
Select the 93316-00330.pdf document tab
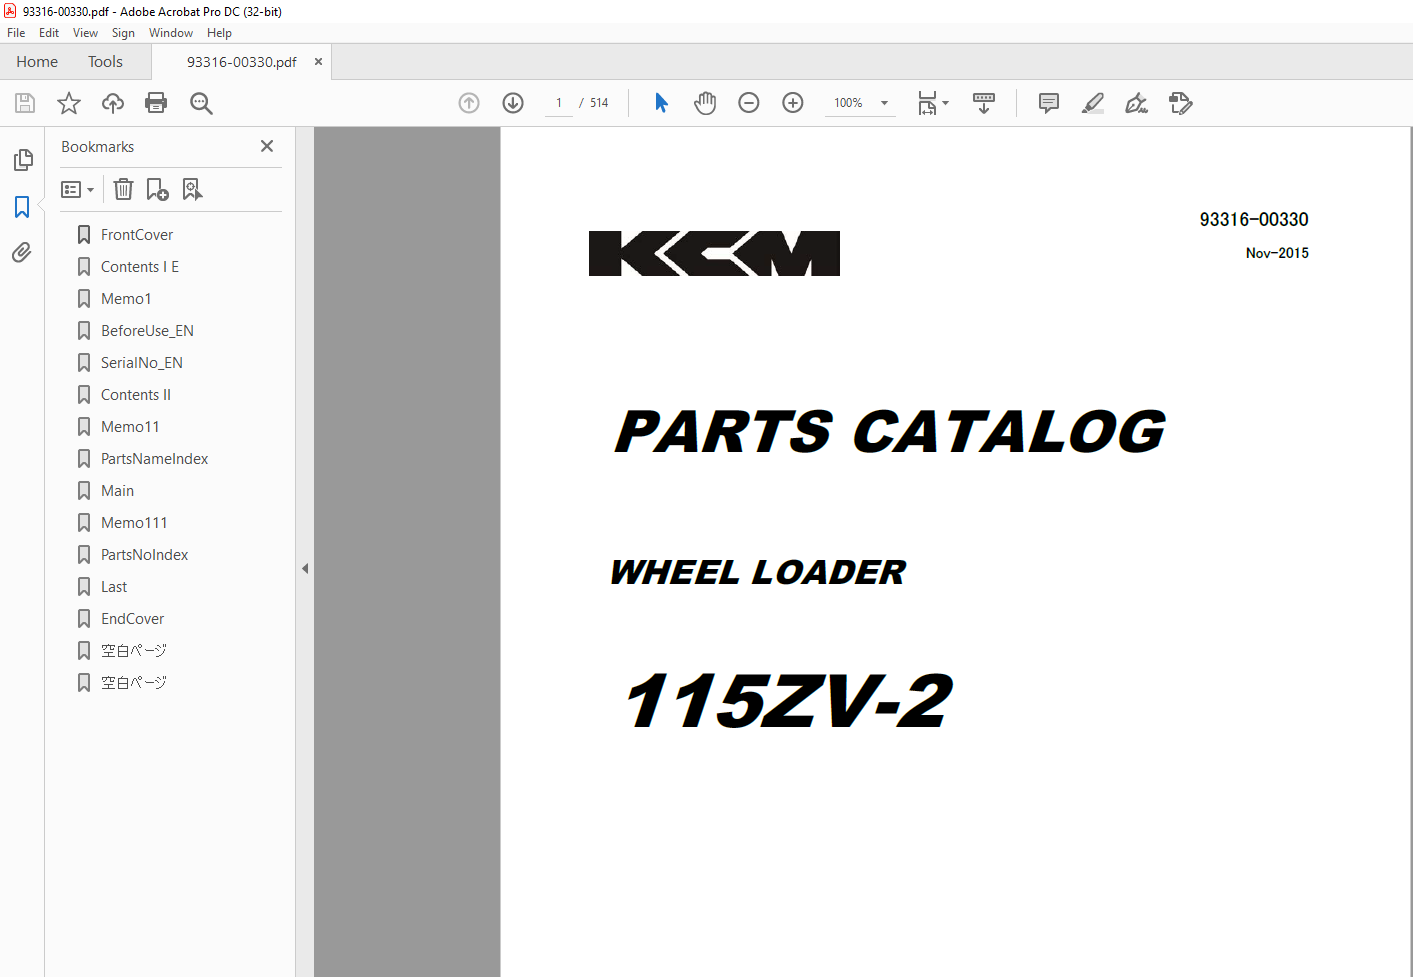tap(241, 61)
